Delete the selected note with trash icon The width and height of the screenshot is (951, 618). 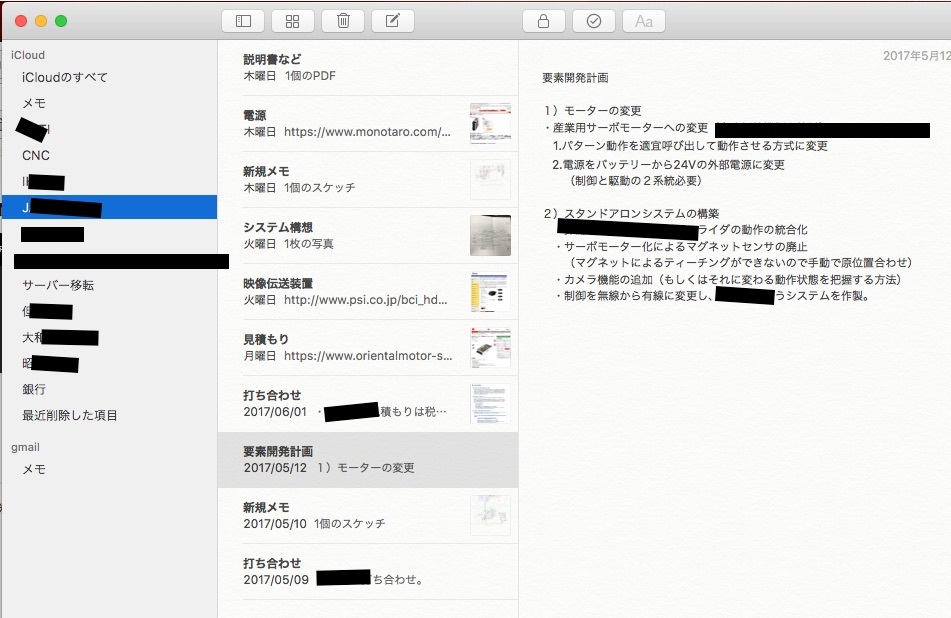[x=343, y=21]
